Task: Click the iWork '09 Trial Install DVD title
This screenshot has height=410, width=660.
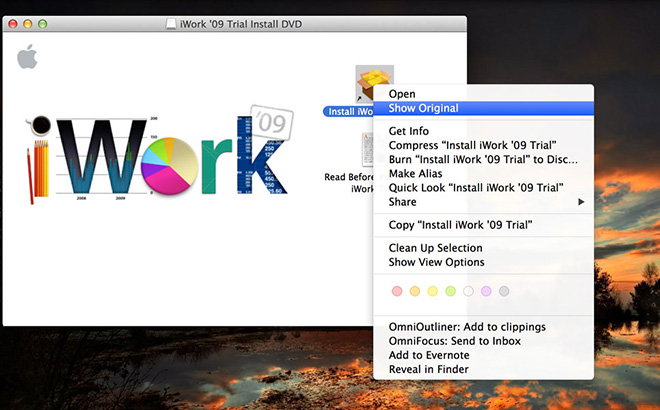Action: [241, 24]
